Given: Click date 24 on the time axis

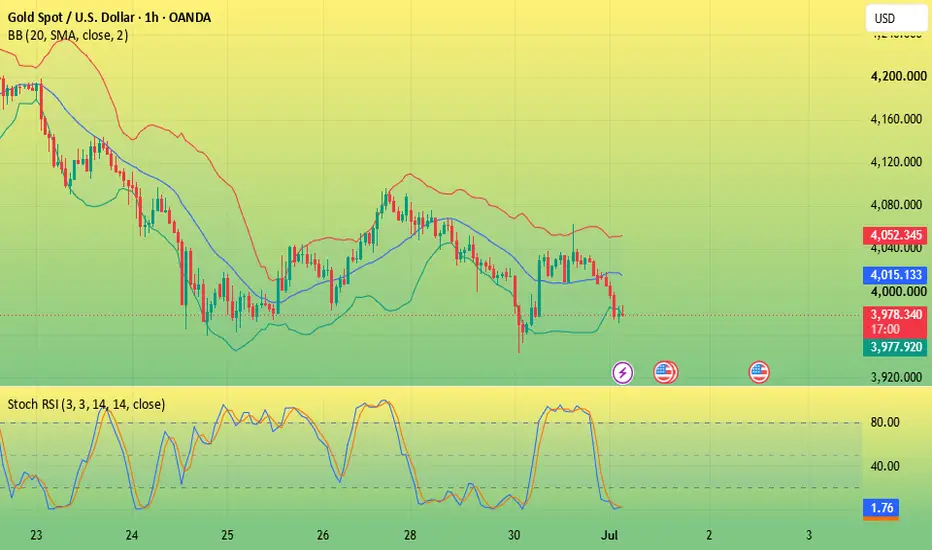Looking at the screenshot, I should [132, 535].
